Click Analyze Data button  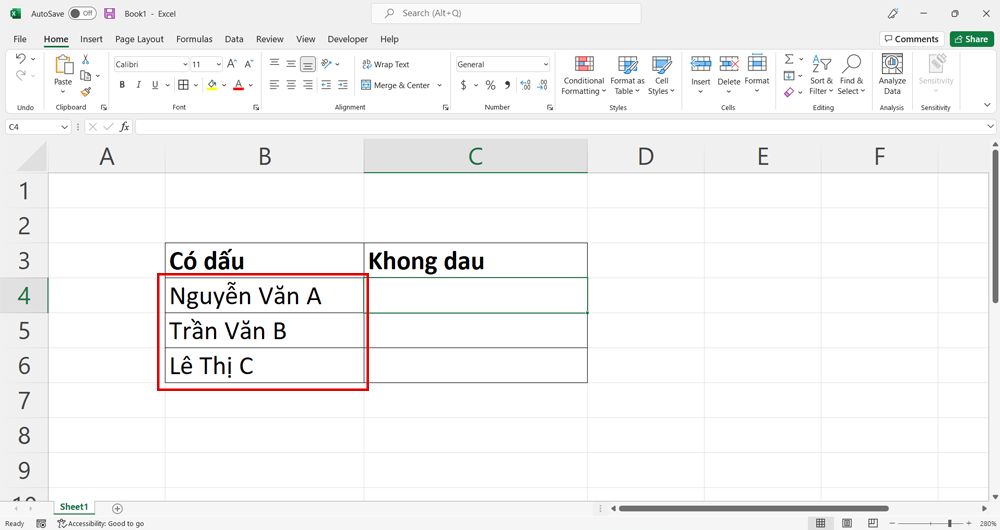892,75
